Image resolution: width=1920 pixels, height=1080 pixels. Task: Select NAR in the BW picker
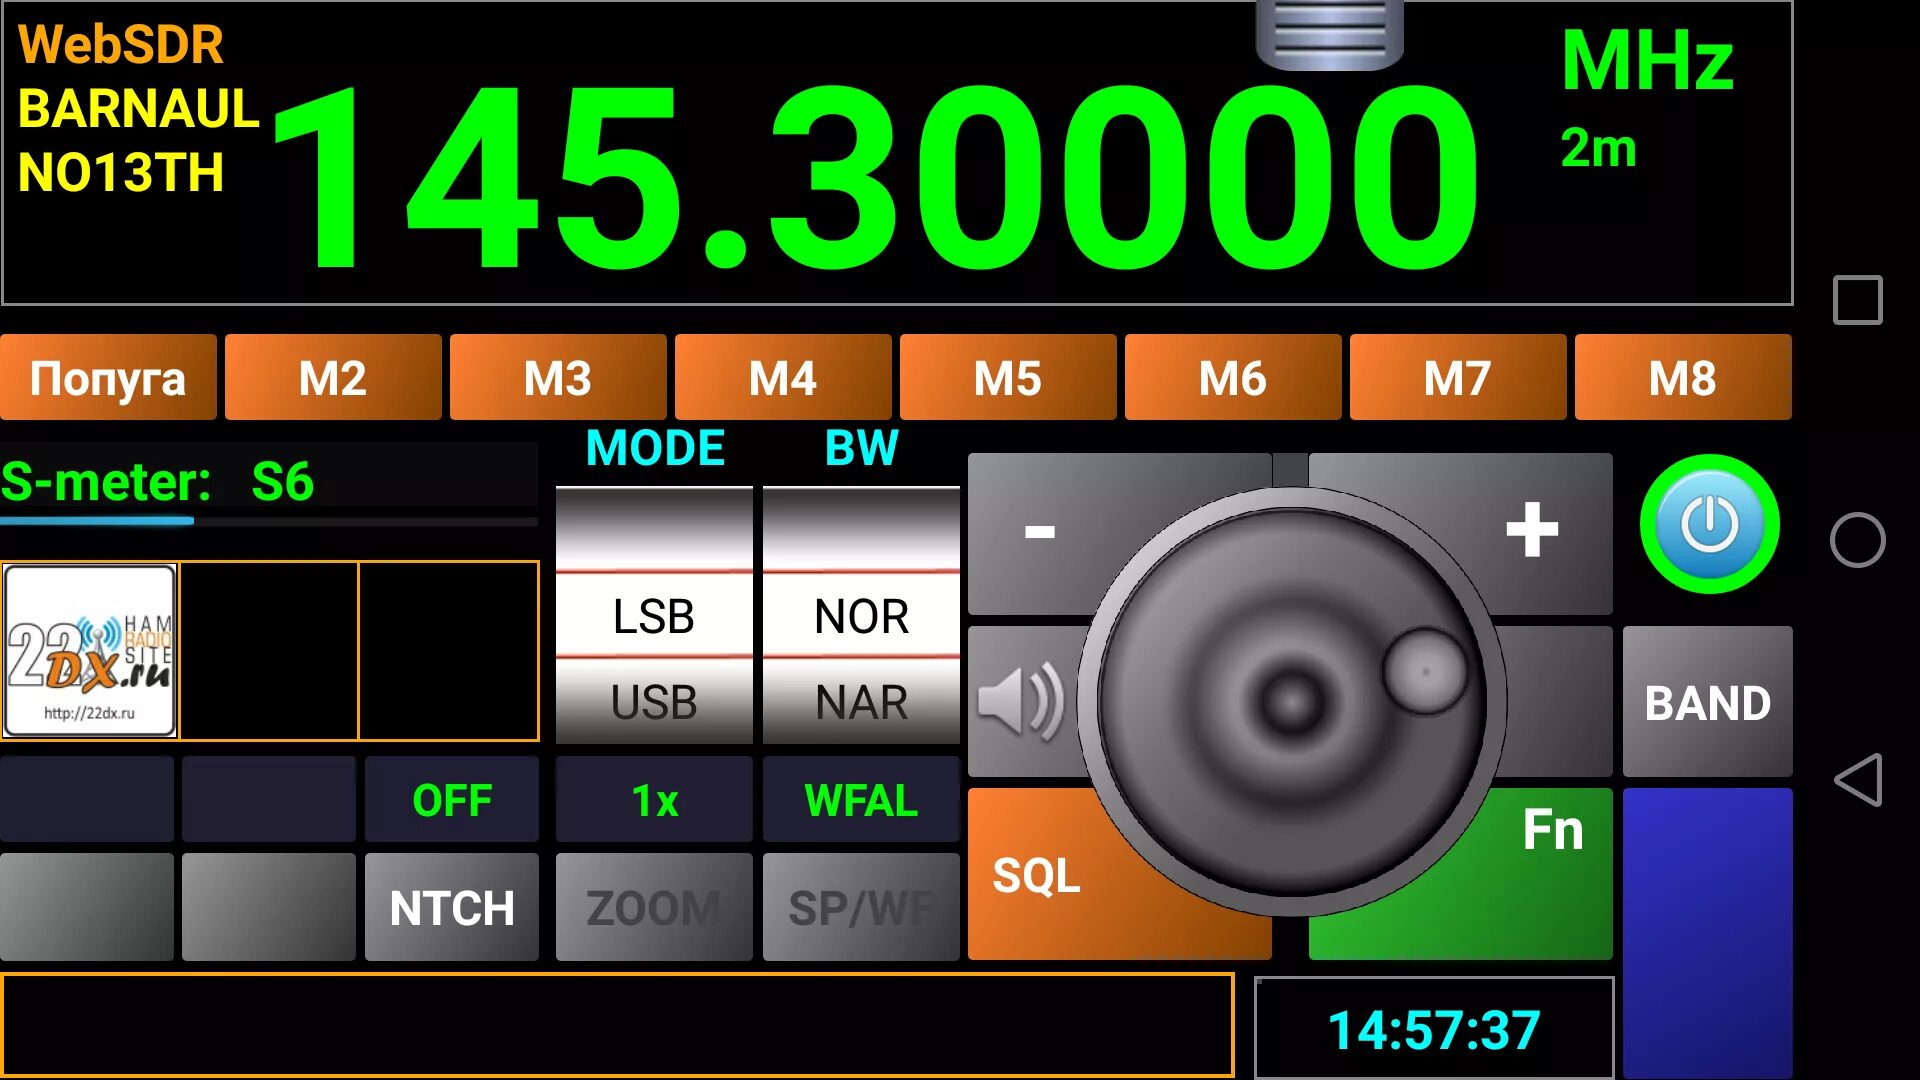click(x=861, y=702)
